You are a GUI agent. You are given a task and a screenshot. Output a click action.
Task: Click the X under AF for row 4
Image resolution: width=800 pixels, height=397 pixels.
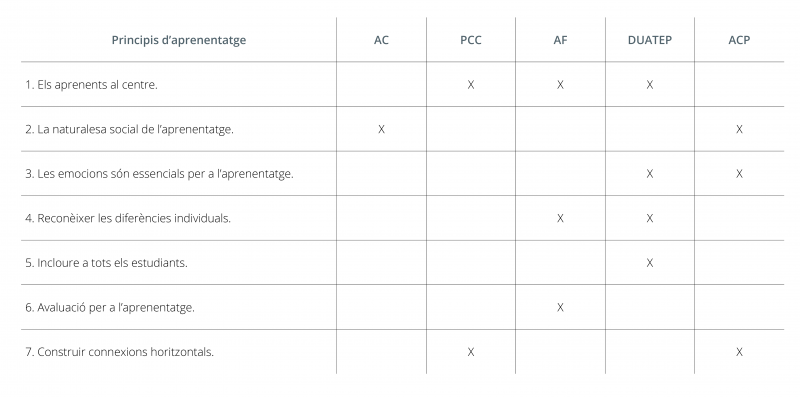coord(560,218)
